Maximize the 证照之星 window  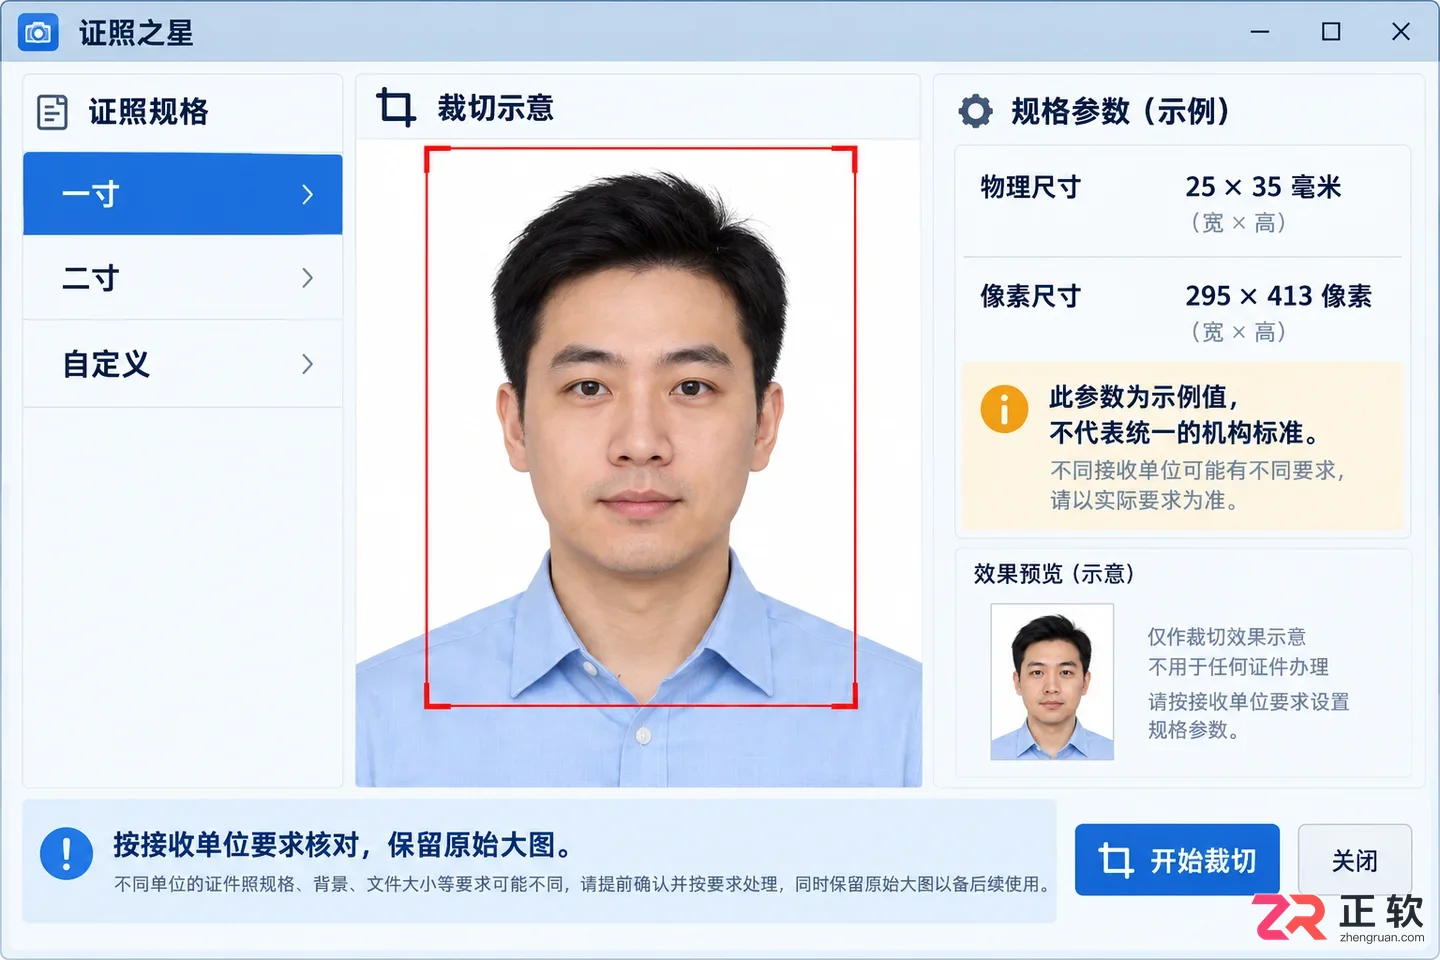click(x=1331, y=32)
